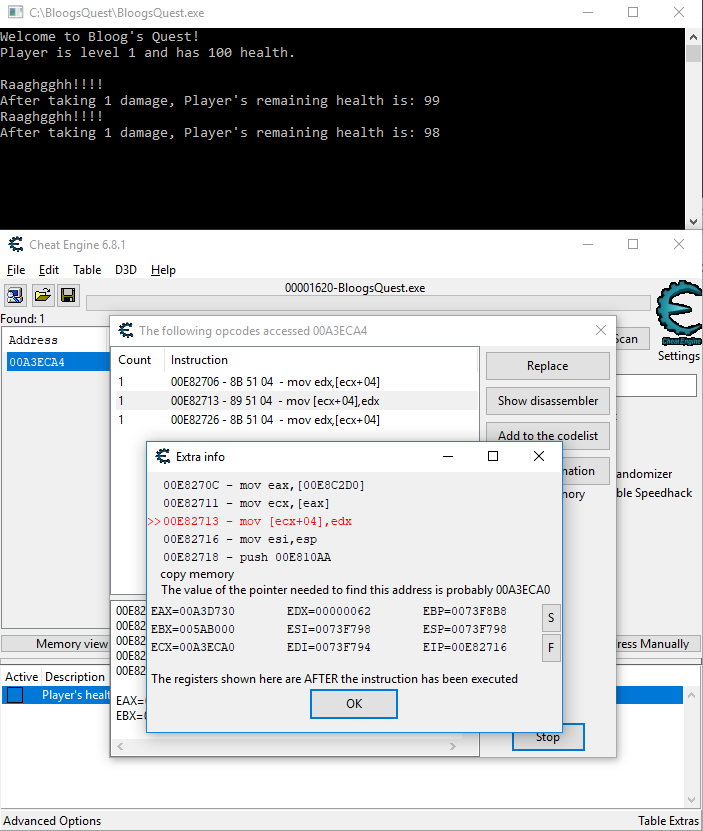Viewport: 703px width, 831px height.
Task: Click the S button in Extra info
Action: point(551,618)
